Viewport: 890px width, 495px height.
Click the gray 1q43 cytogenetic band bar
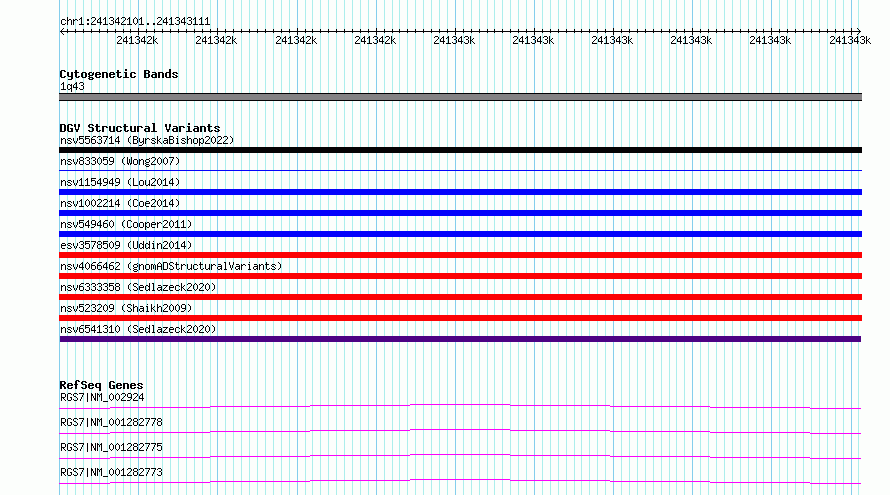tap(460, 97)
